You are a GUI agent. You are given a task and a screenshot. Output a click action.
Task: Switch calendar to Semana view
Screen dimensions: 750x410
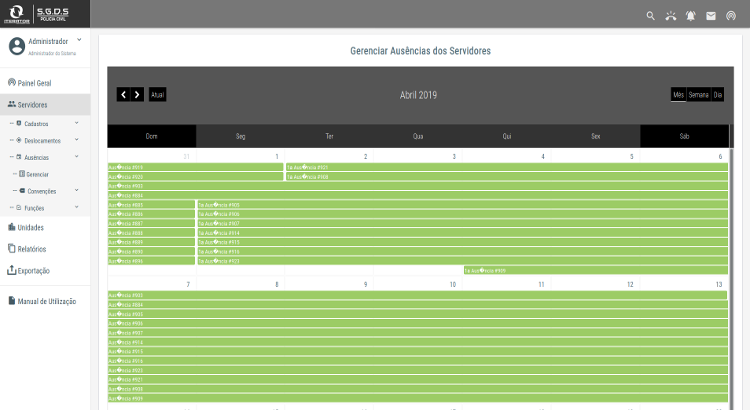pos(698,94)
